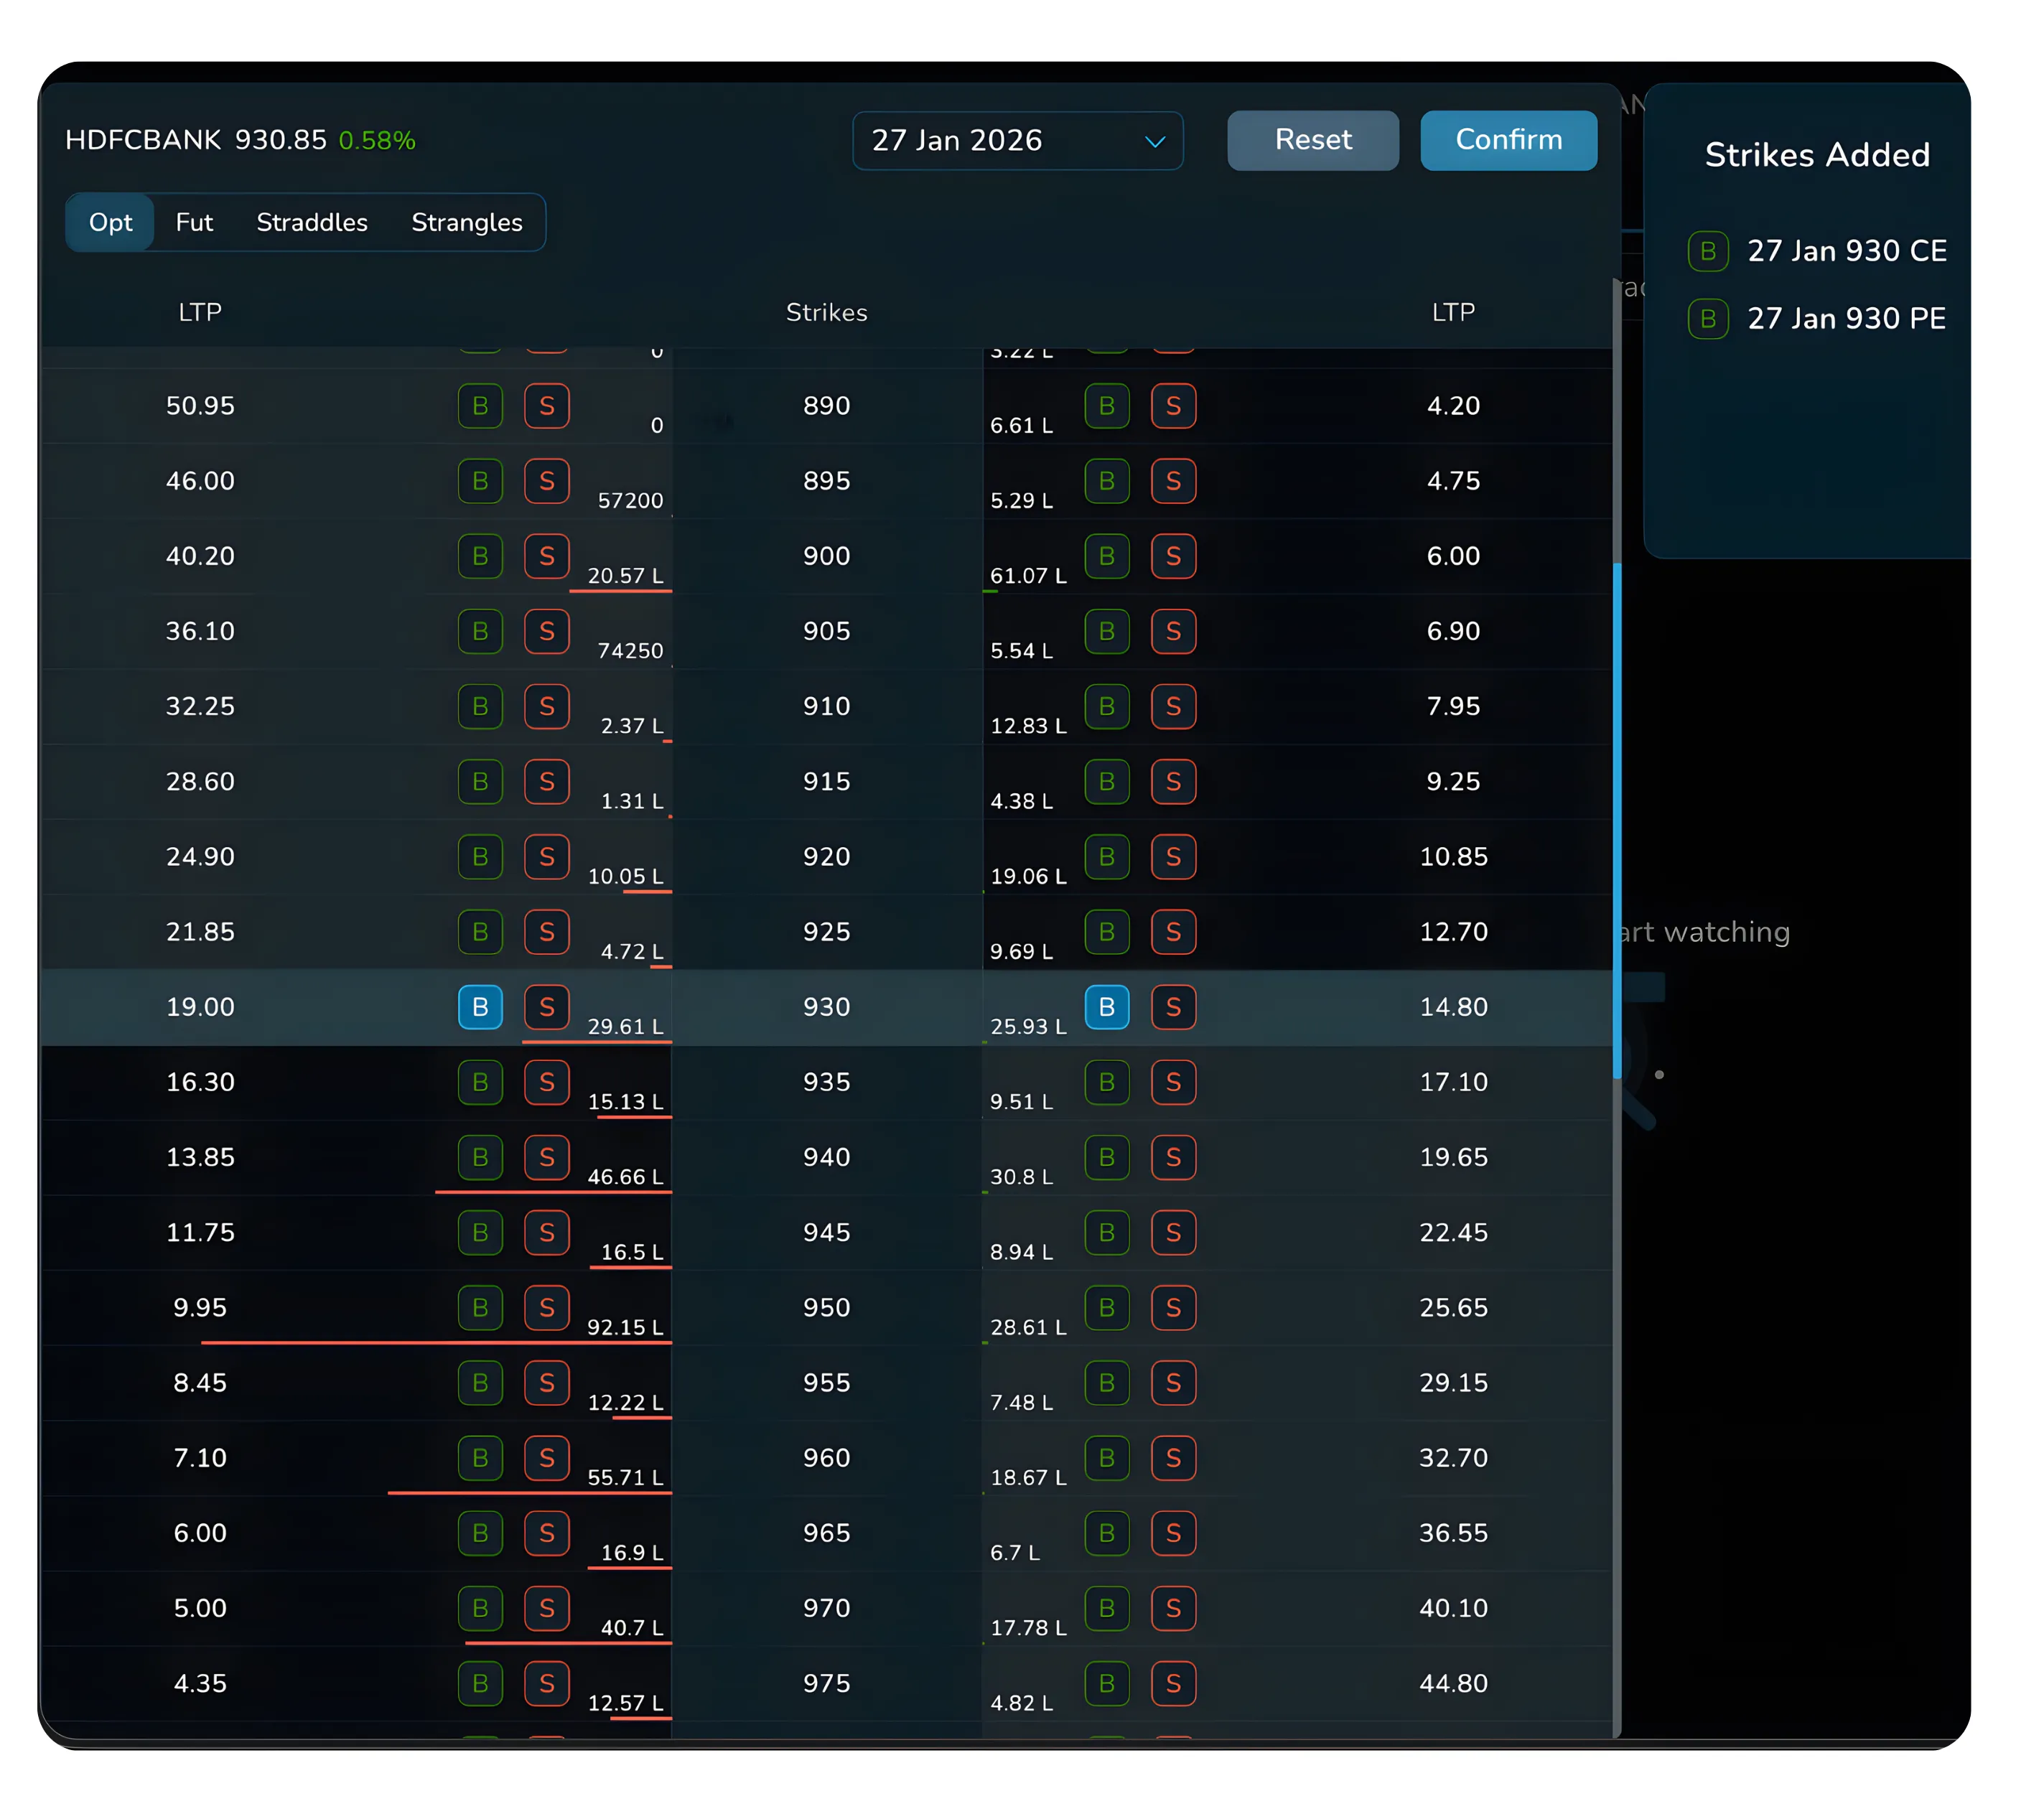This screenshot has height=1814, width=2044.
Task: Select the Strangles option view
Action: (466, 222)
